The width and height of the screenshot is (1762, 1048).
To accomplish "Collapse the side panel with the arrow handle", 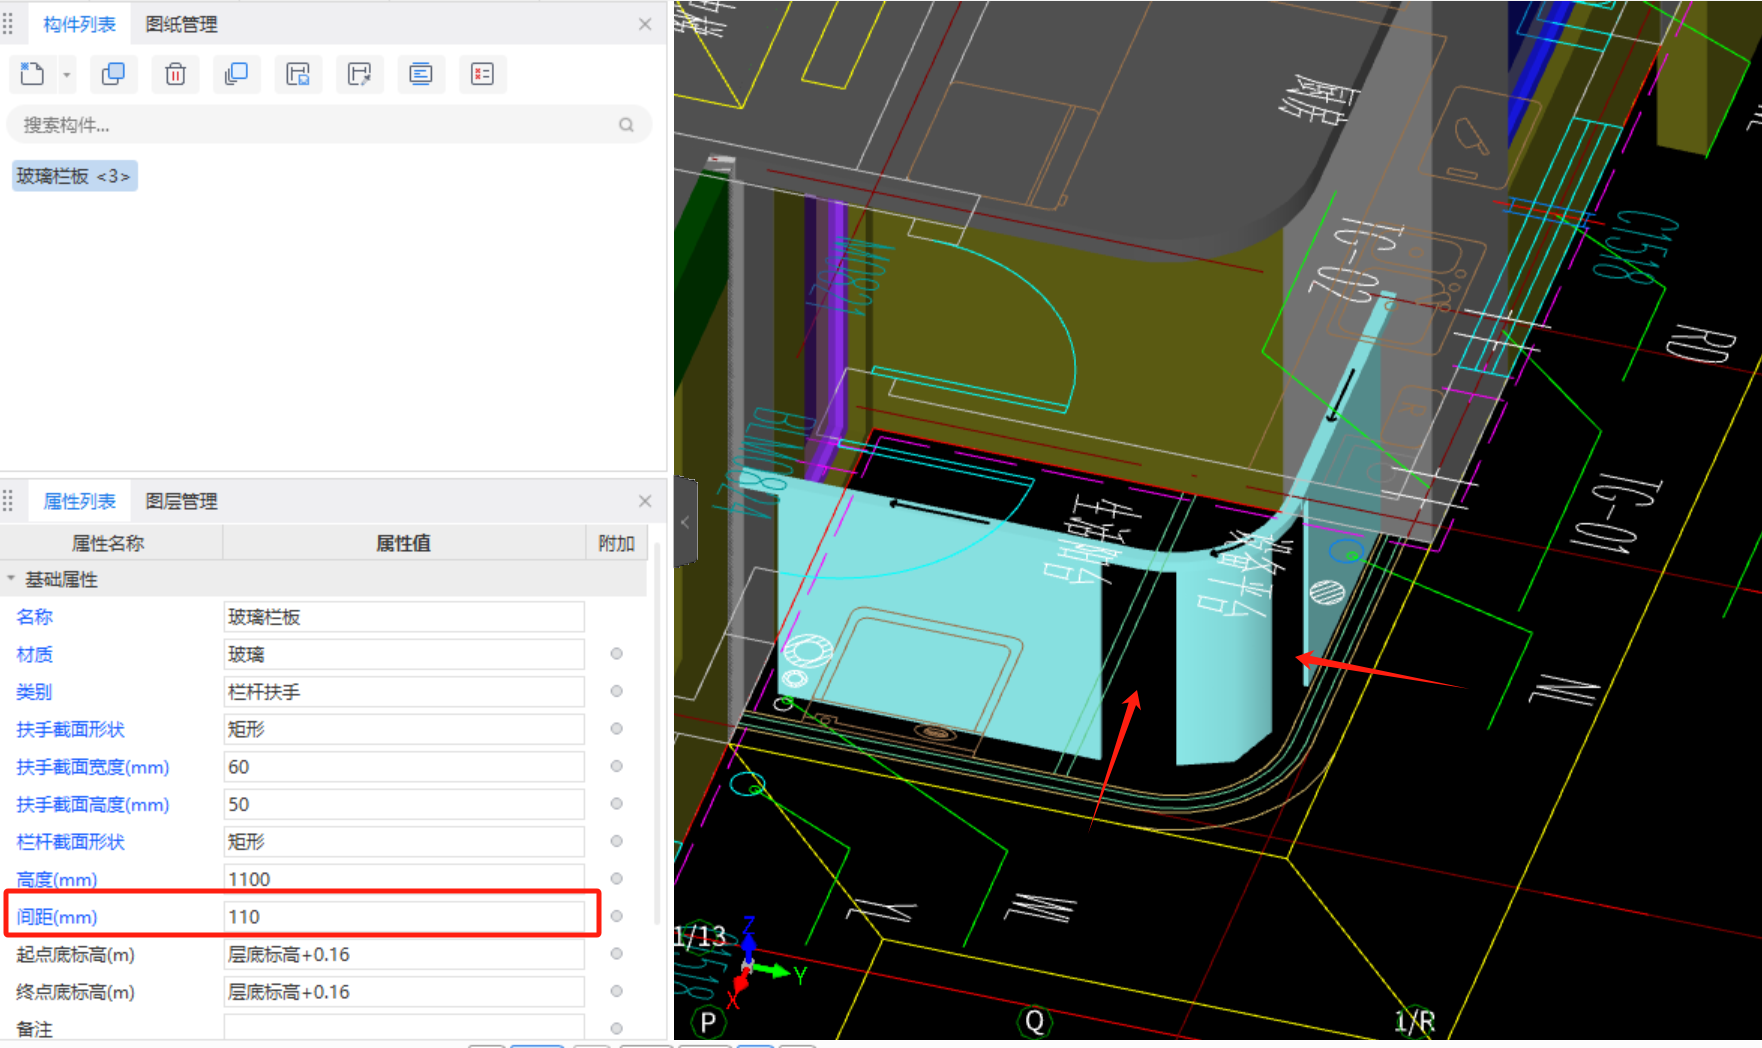I will [x=685, y=522].
